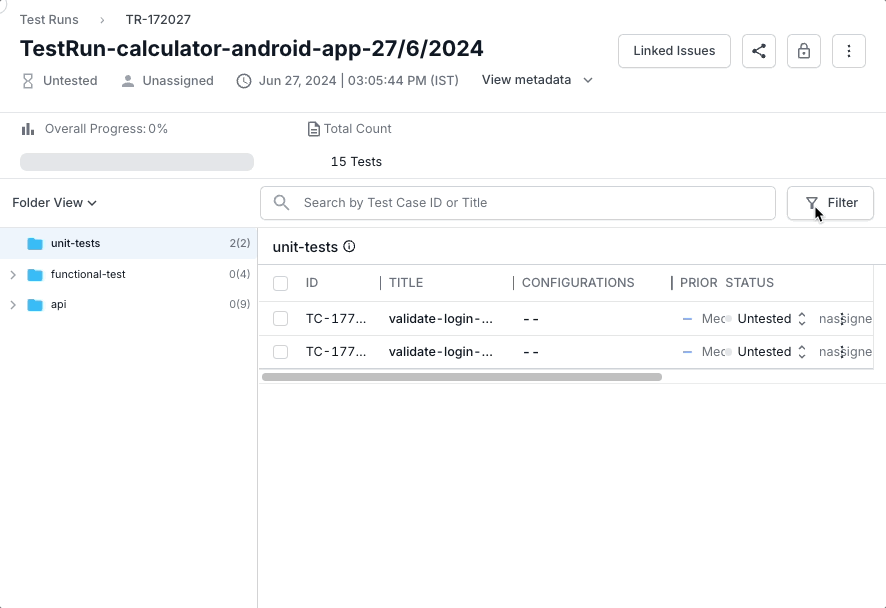Click the info icon beside unit-tests heading
The width and height of the screenshot is (886, 608).
(349, 247)
